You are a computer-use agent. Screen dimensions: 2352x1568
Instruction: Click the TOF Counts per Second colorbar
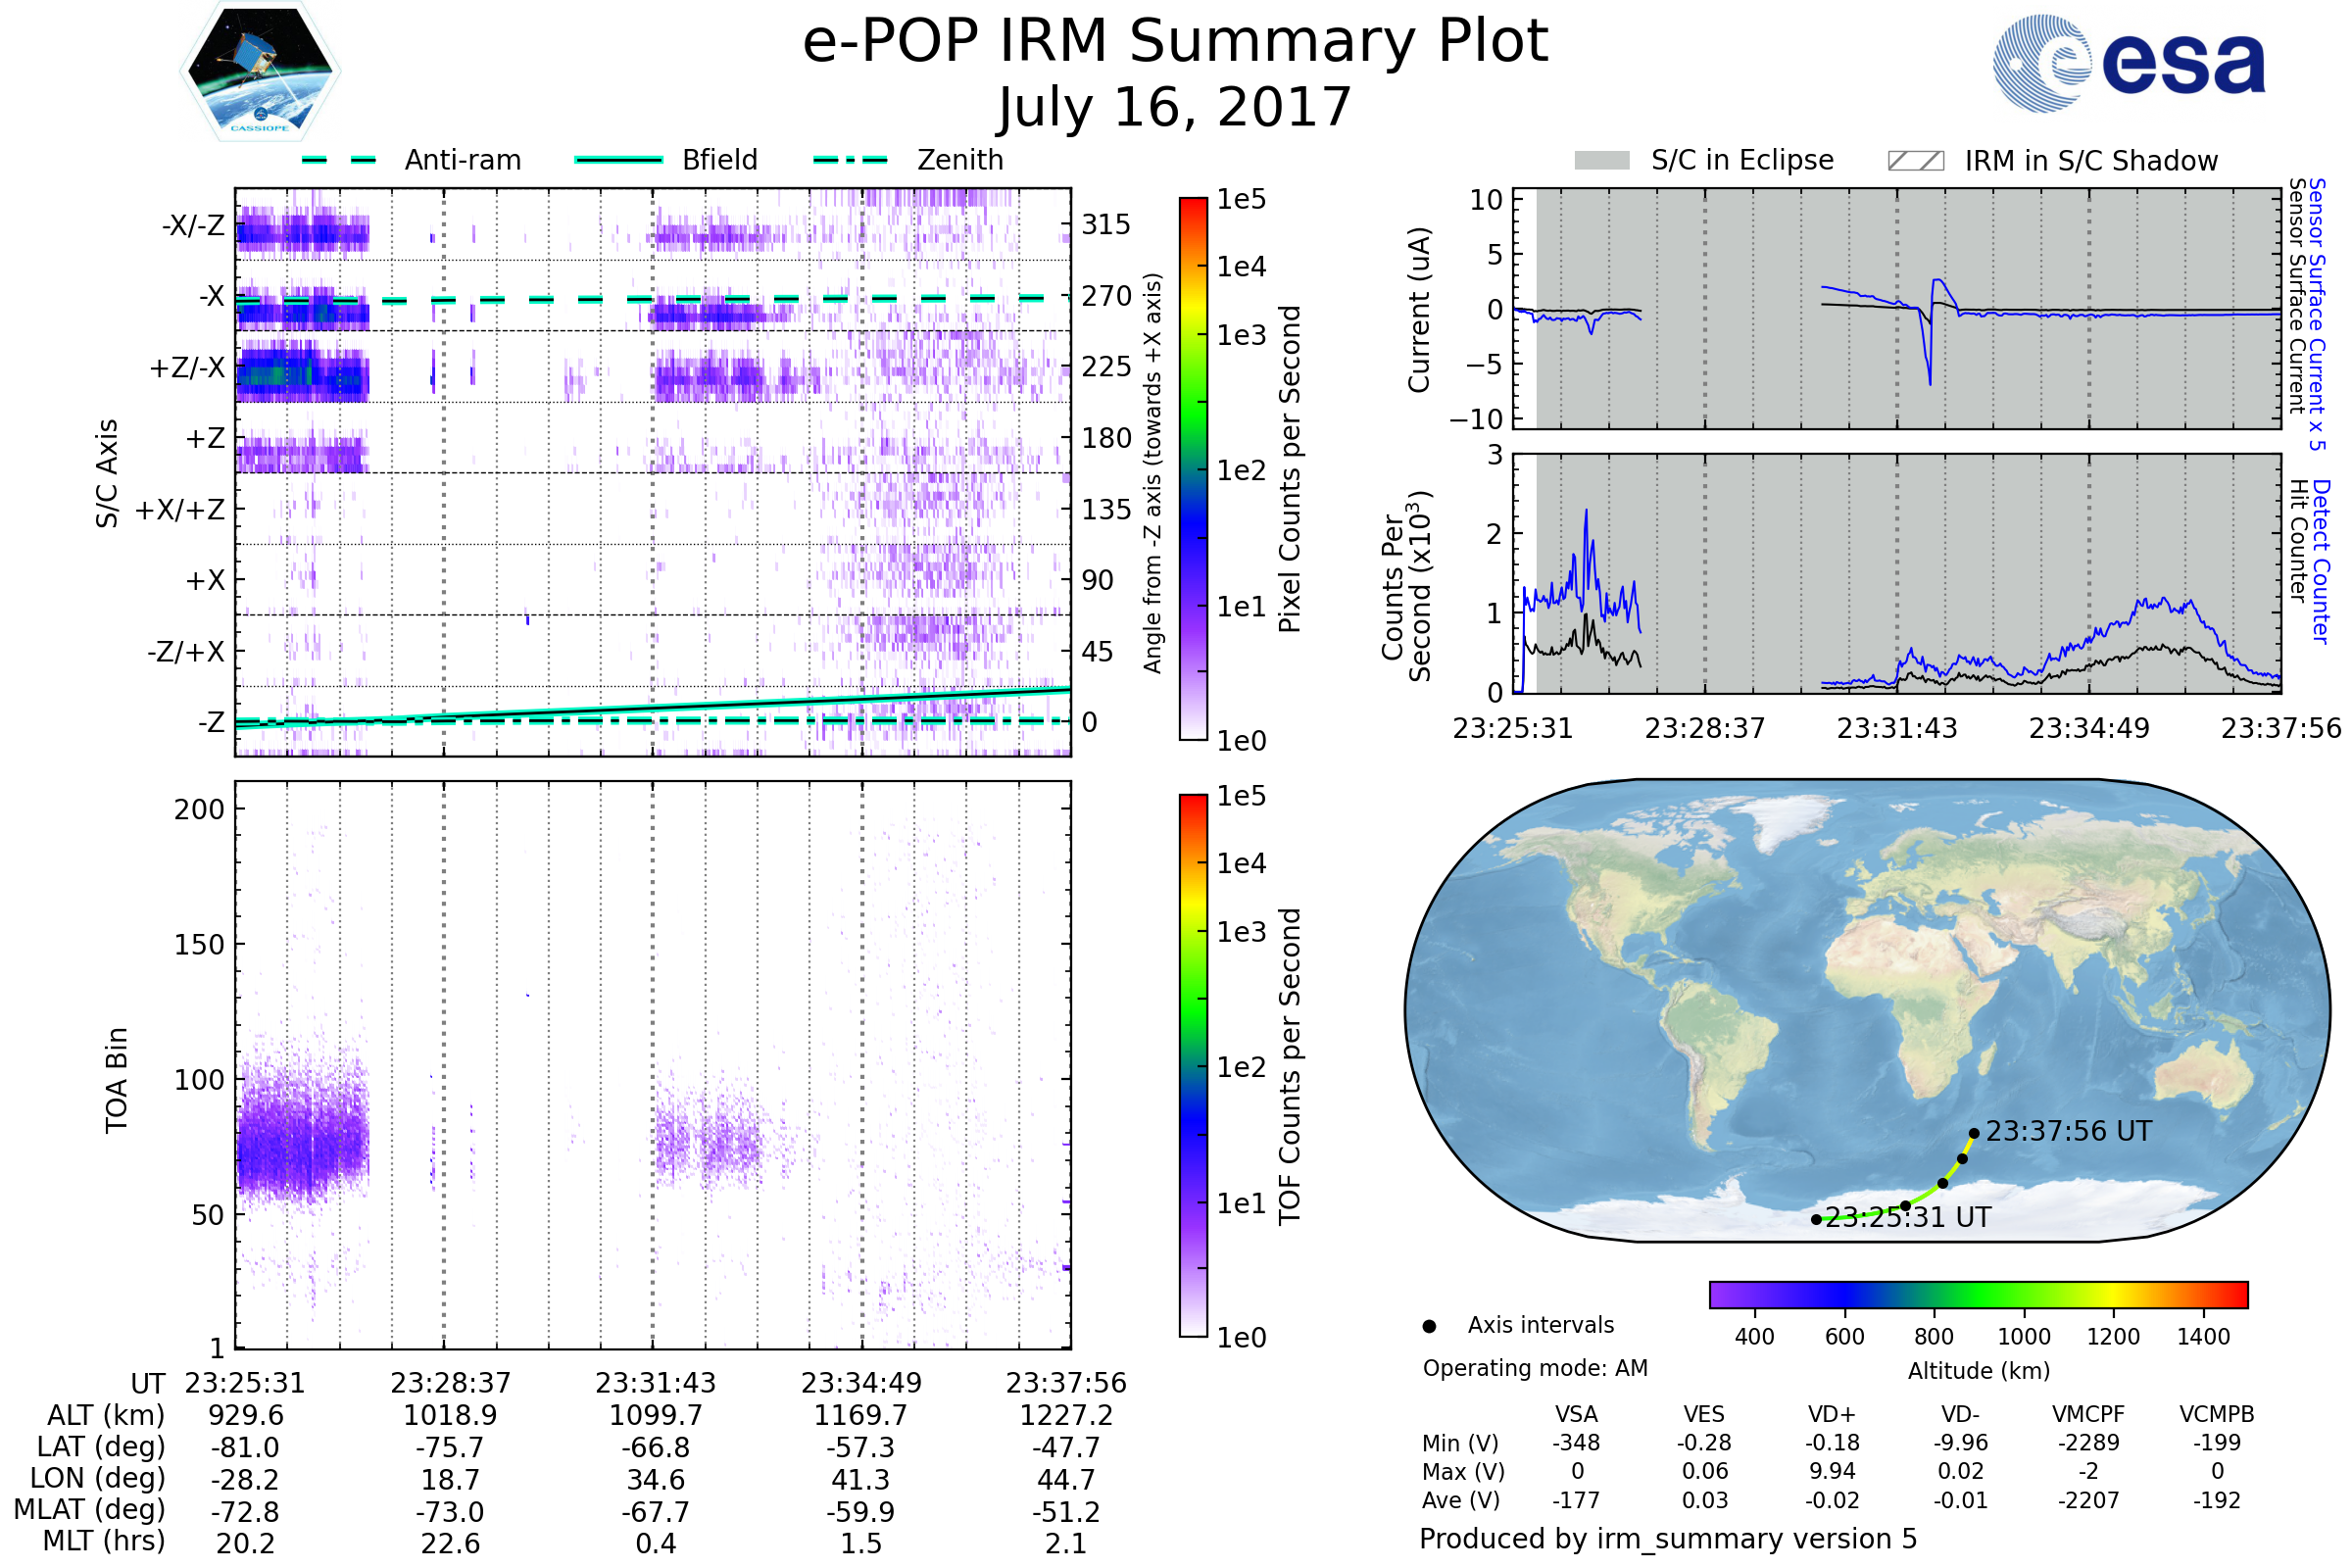point(1193,1065)
